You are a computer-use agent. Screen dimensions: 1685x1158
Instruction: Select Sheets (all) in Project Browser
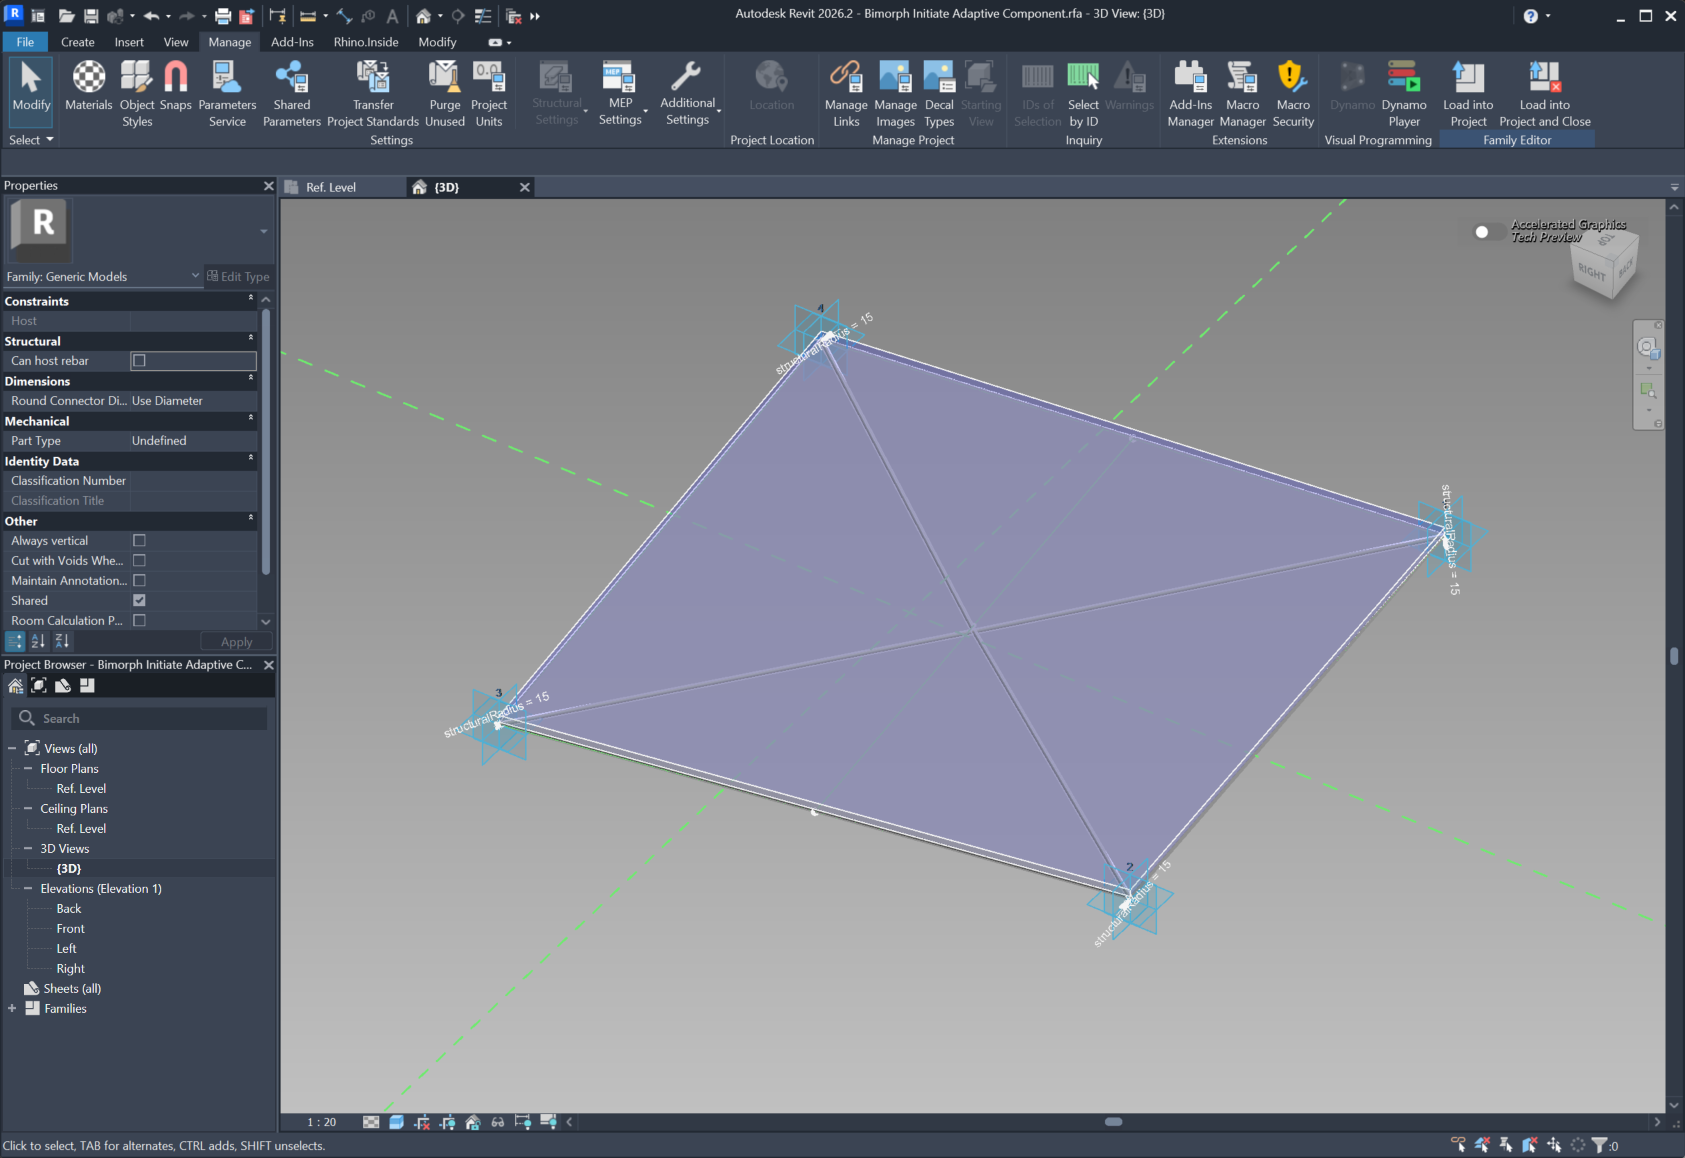tap(72, 988)
